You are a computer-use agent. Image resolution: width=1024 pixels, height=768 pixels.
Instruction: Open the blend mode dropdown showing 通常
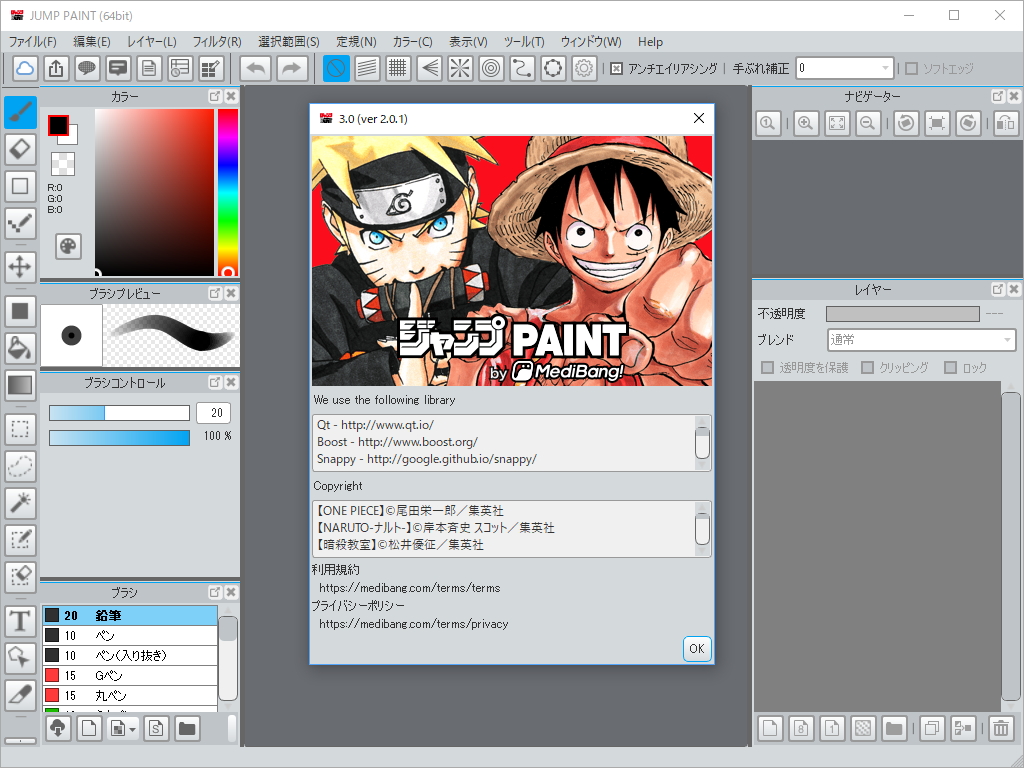[x=920, y=339]
